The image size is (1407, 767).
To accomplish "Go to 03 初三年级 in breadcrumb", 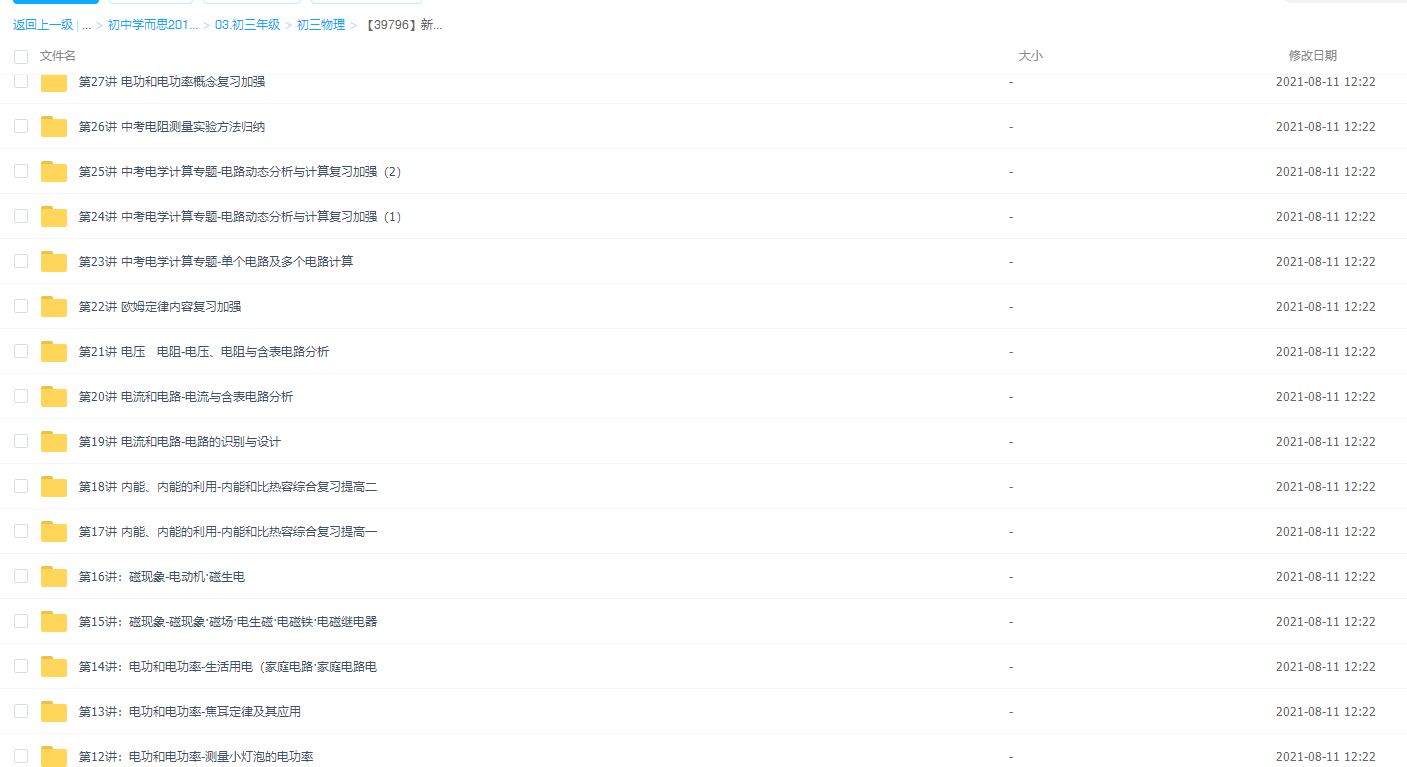I will point(247,25).
